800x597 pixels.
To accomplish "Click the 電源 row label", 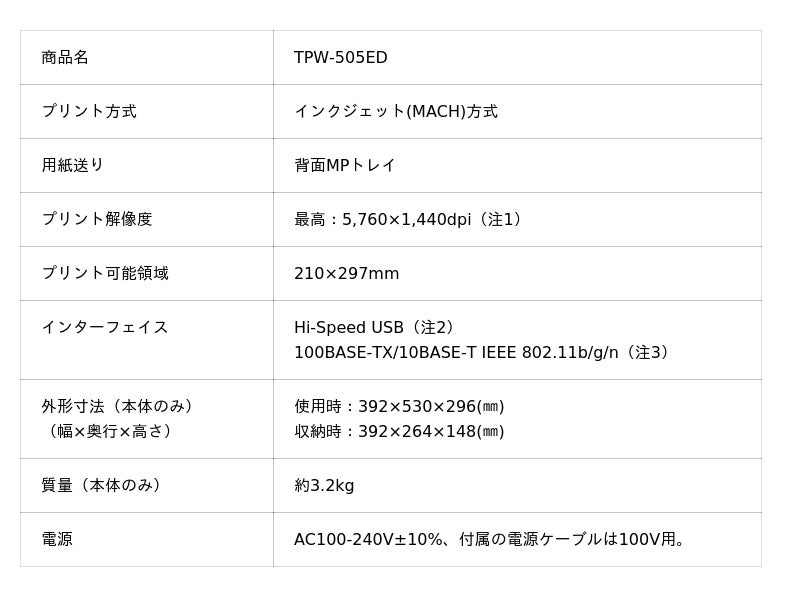I will tap(57, 540).
